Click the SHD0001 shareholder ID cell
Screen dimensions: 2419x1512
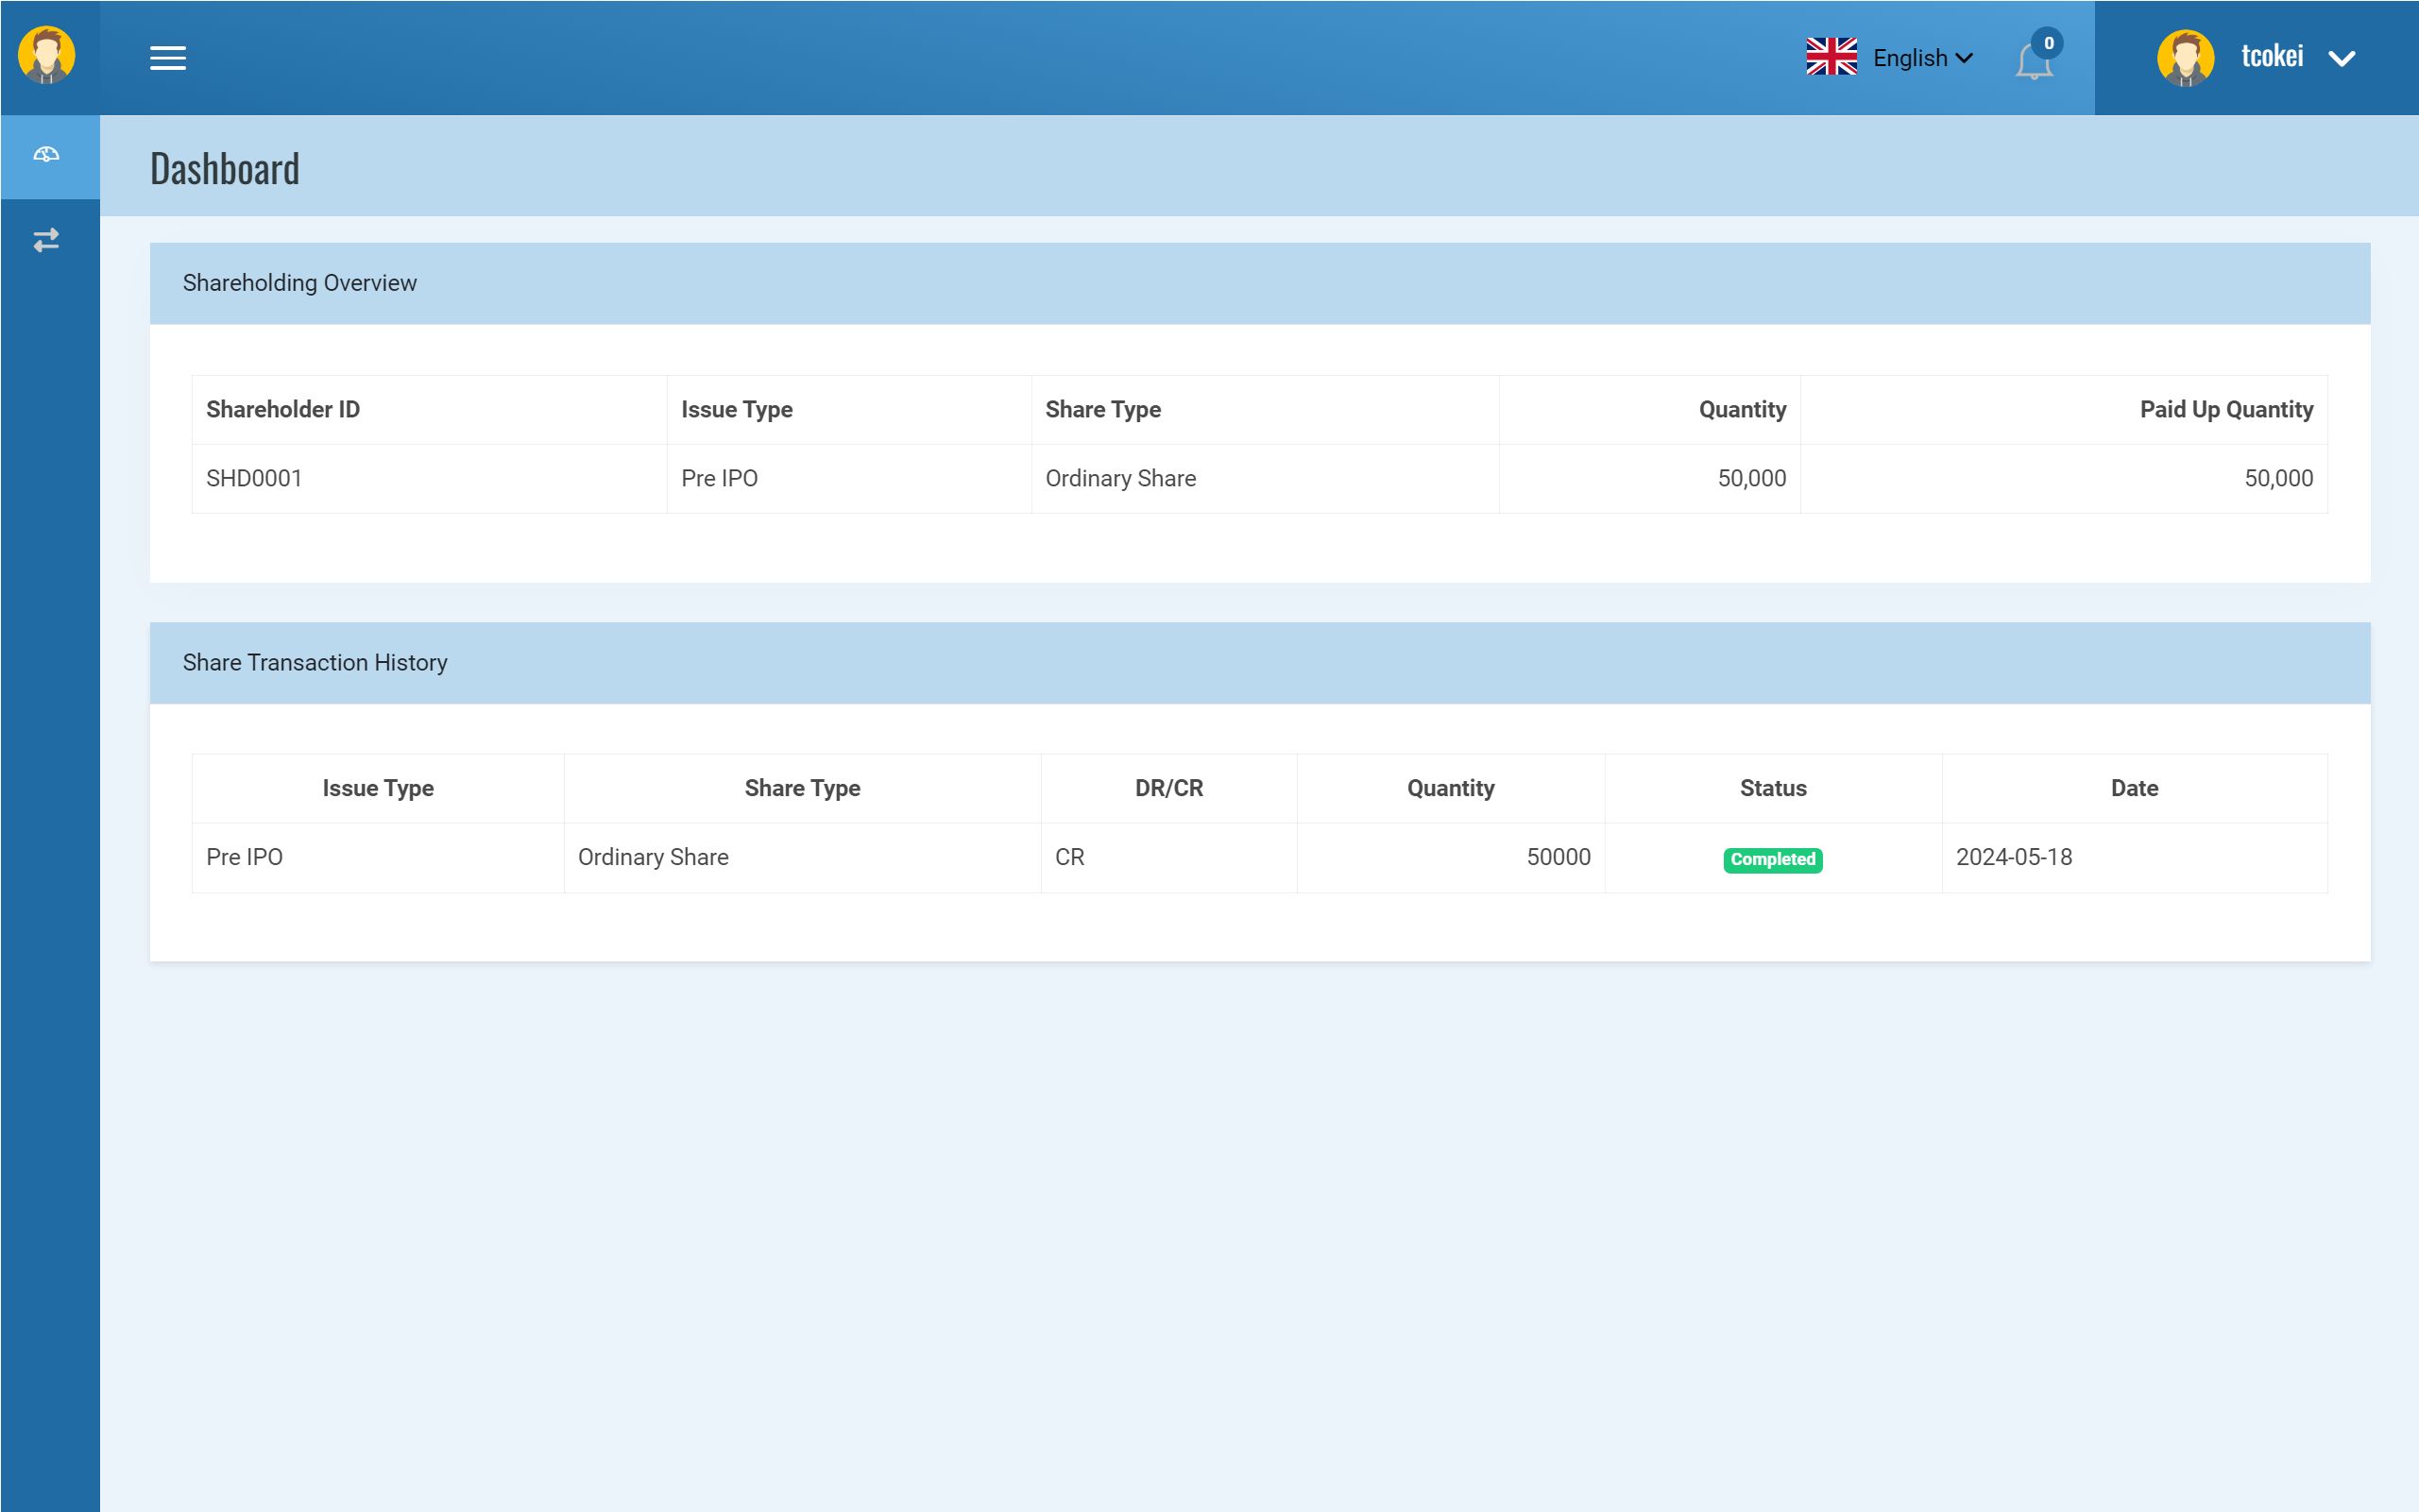(254, 478)
